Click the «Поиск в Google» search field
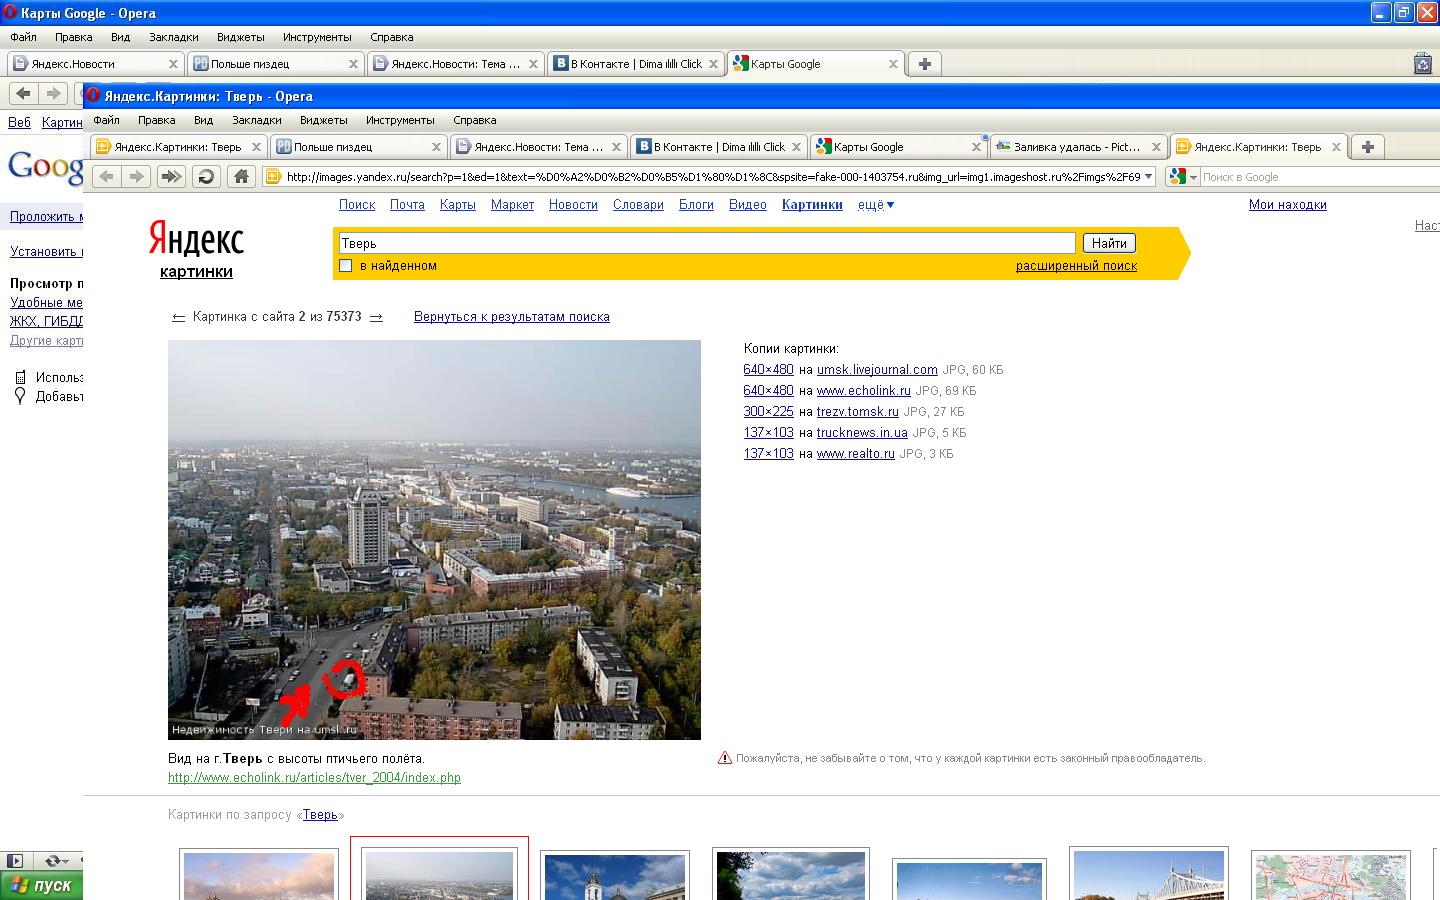 click(1320, 177)
